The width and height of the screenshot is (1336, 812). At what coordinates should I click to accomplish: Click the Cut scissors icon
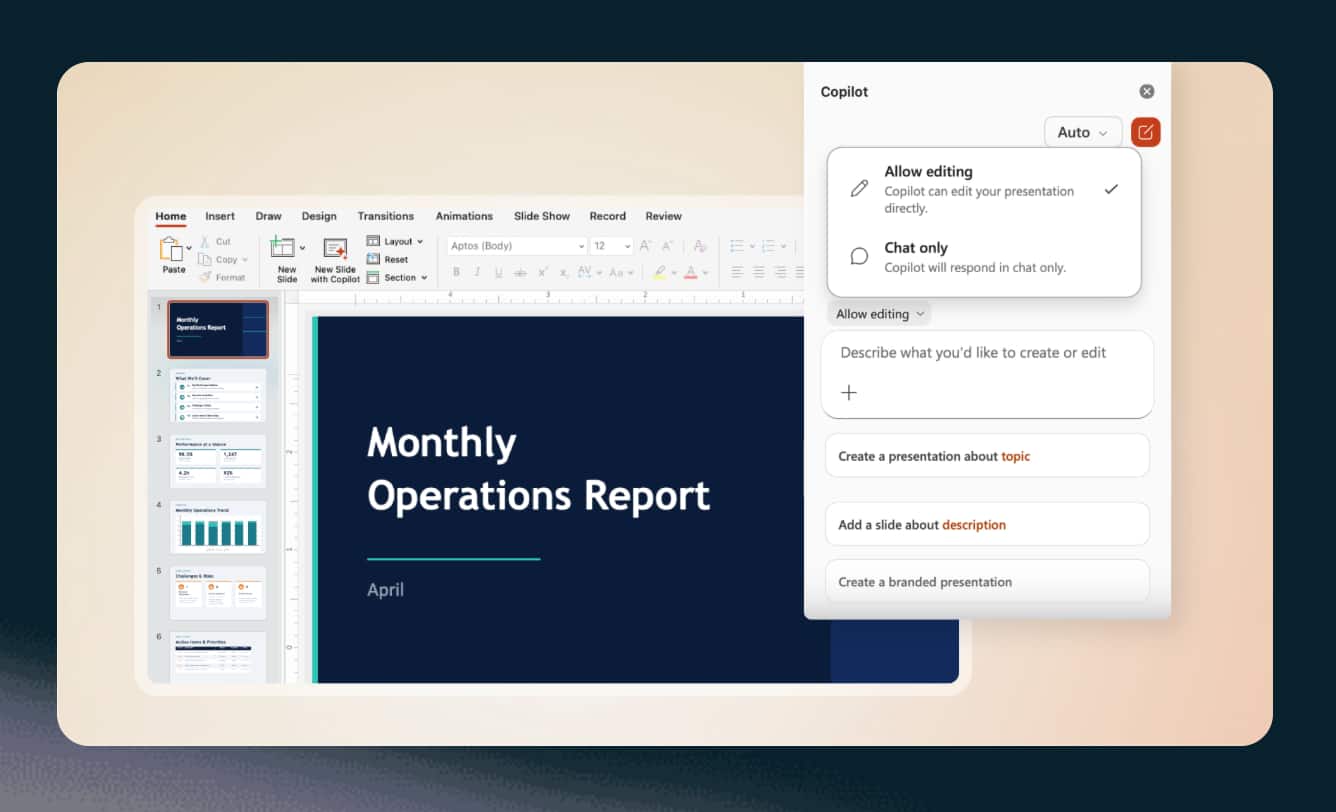coord(205,241)
